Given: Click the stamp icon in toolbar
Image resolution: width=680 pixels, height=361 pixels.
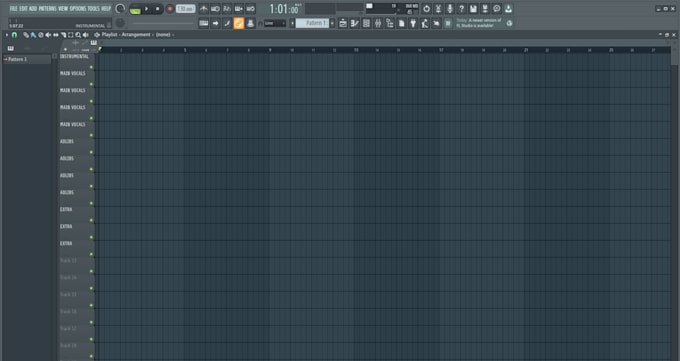Looking at the screenshot, I should 250,23.
